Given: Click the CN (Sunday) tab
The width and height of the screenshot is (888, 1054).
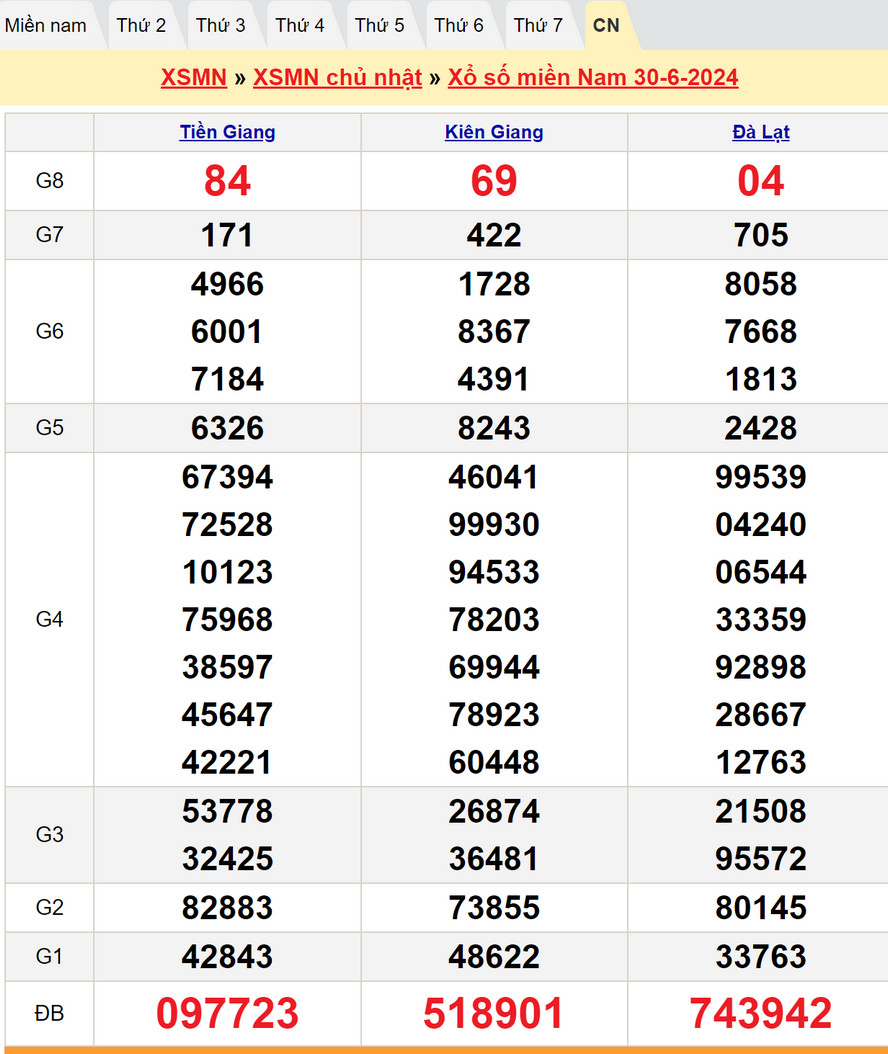Looking at the screenshot, I should (x=606, y=25).
